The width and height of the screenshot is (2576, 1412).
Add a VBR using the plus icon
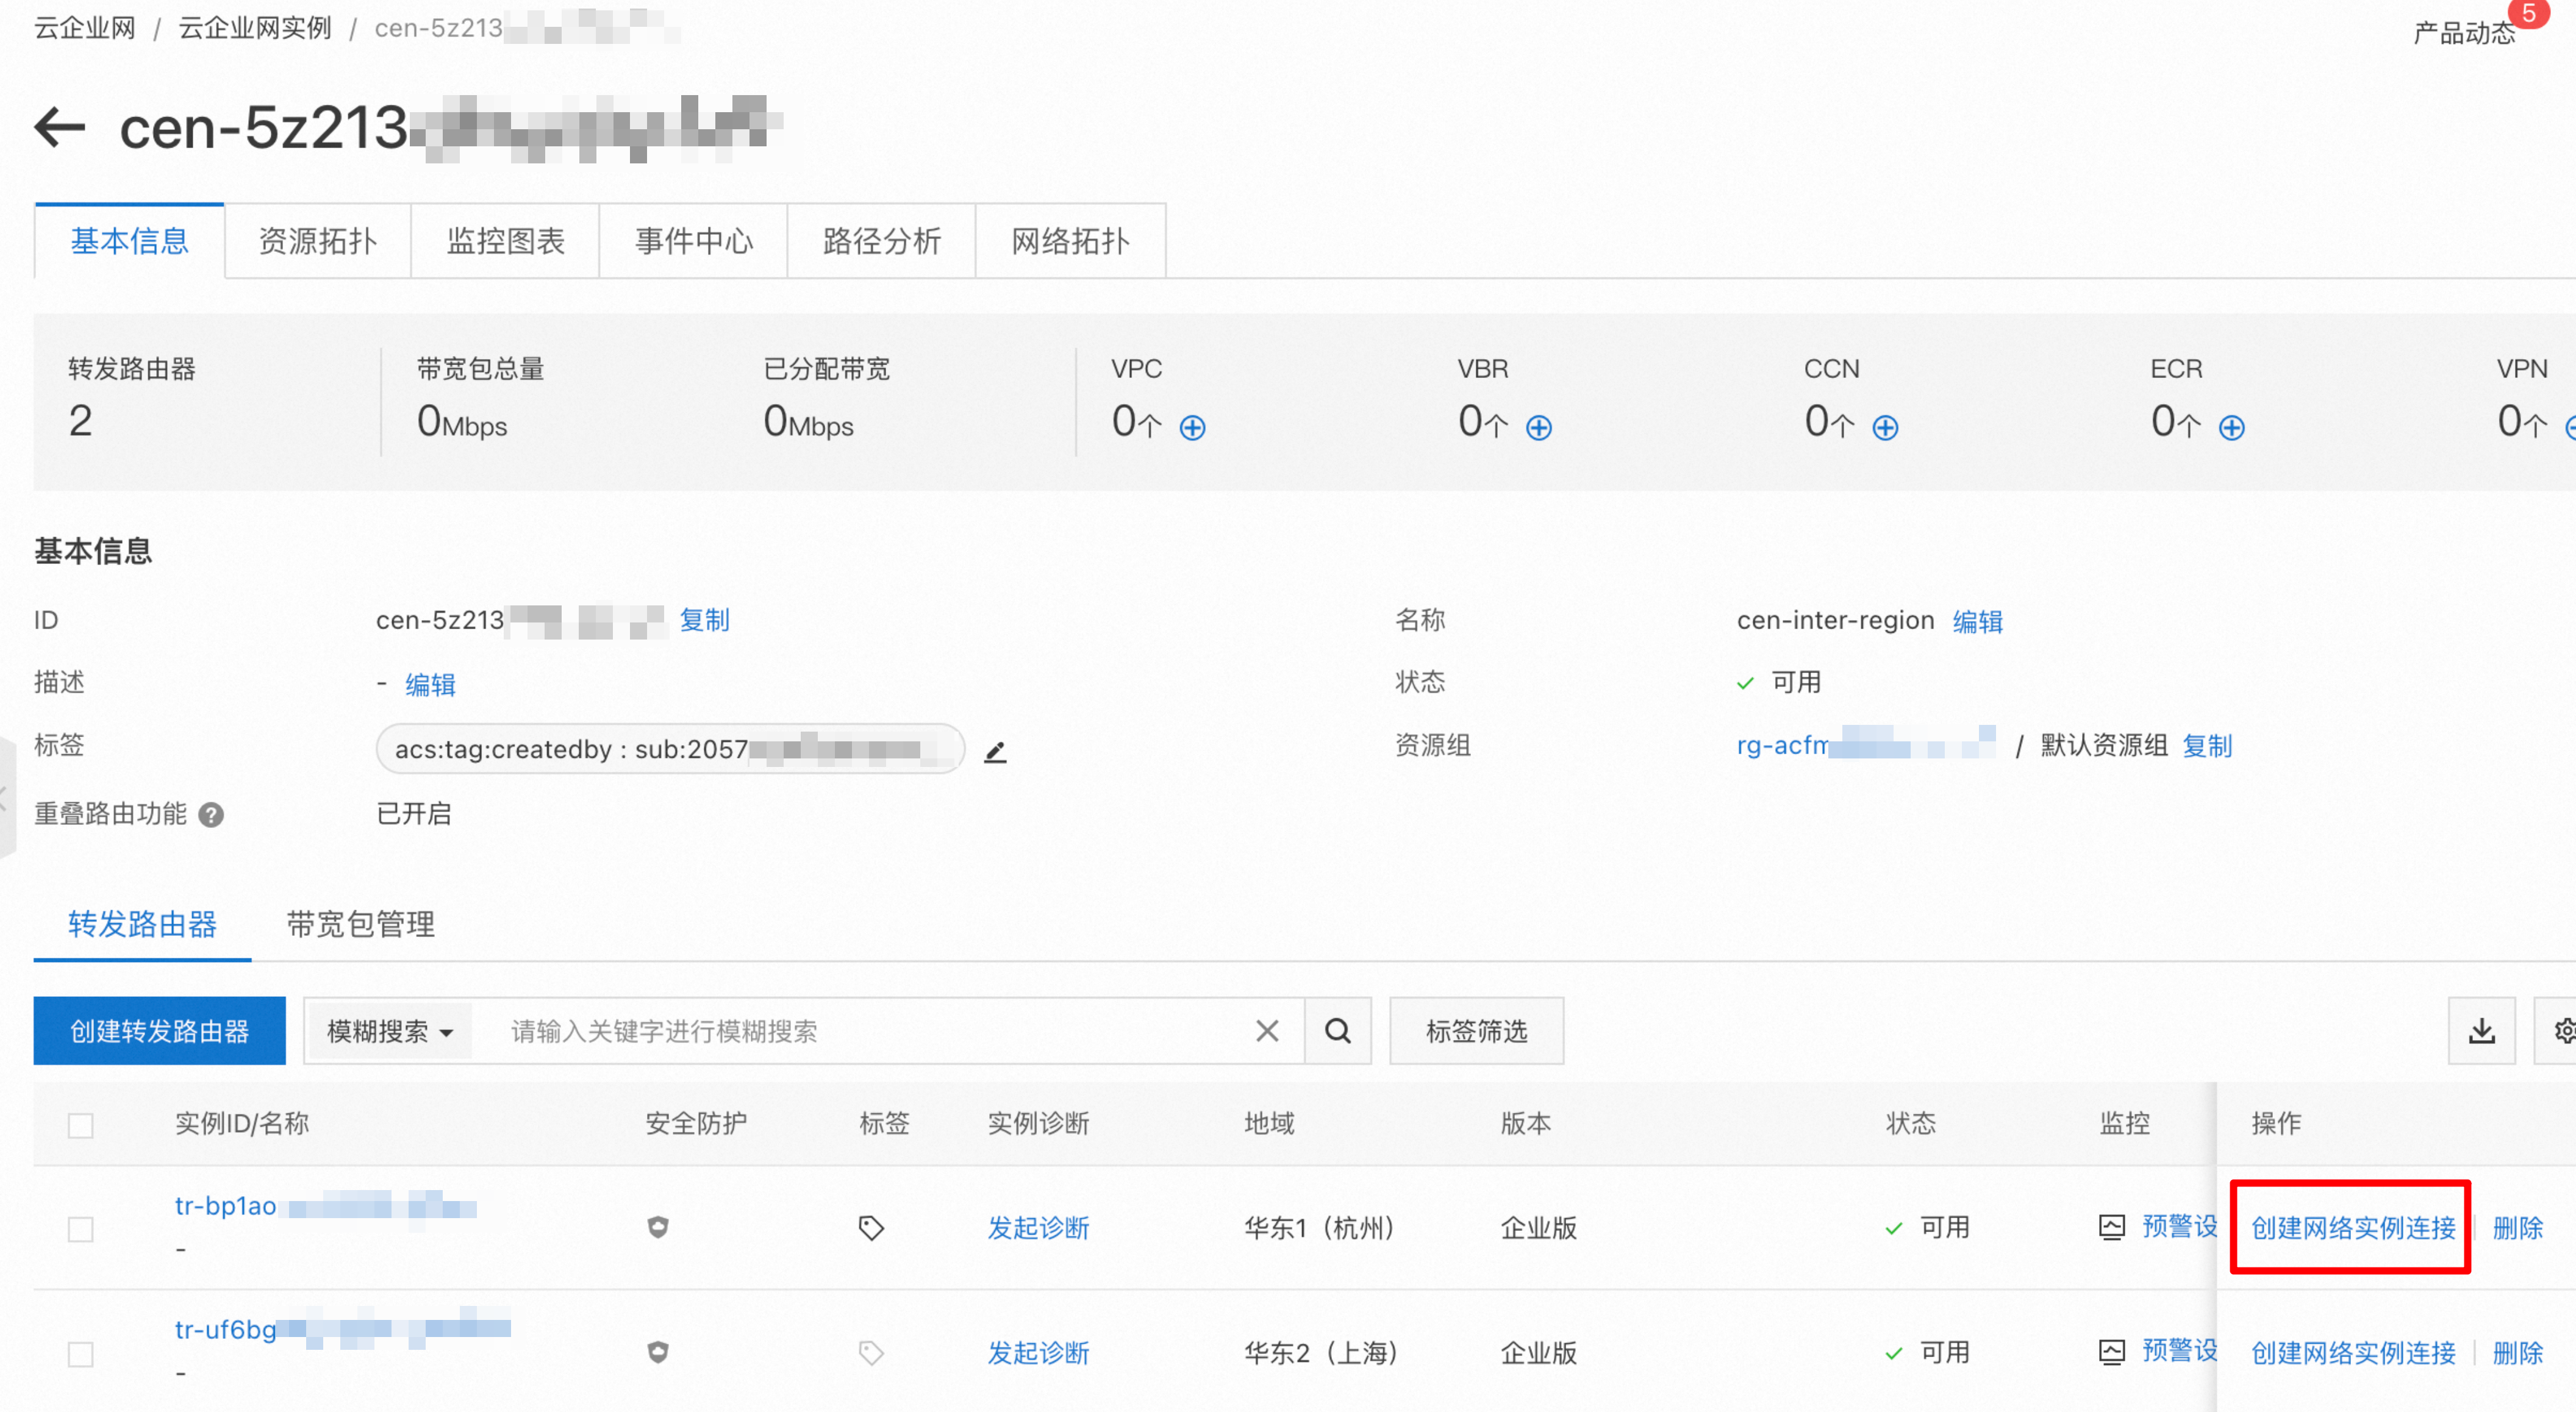click(1539, 428)
